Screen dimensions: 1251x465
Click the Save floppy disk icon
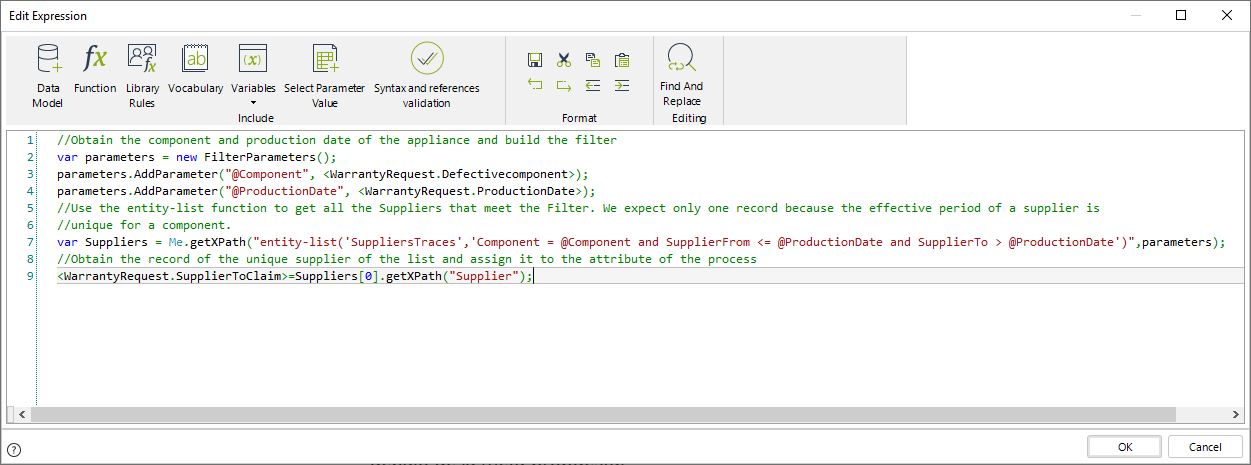(535, 60)
